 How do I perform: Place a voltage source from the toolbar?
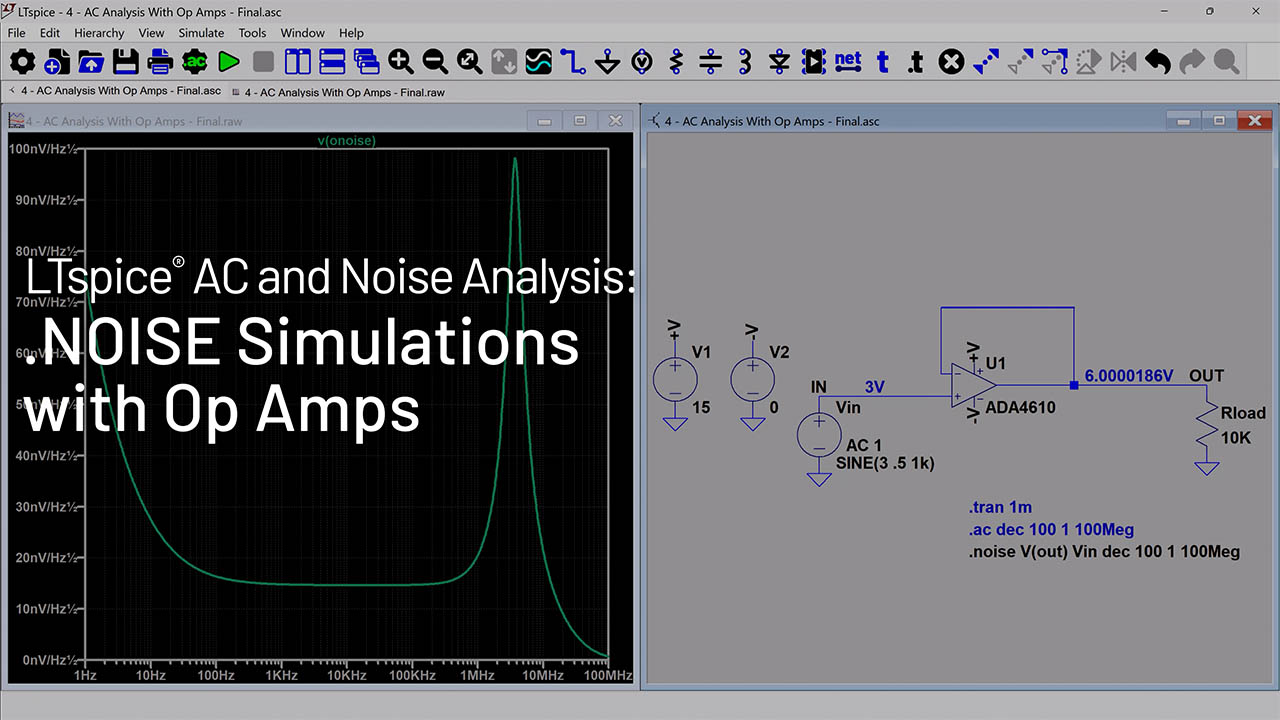click(642, 62)
